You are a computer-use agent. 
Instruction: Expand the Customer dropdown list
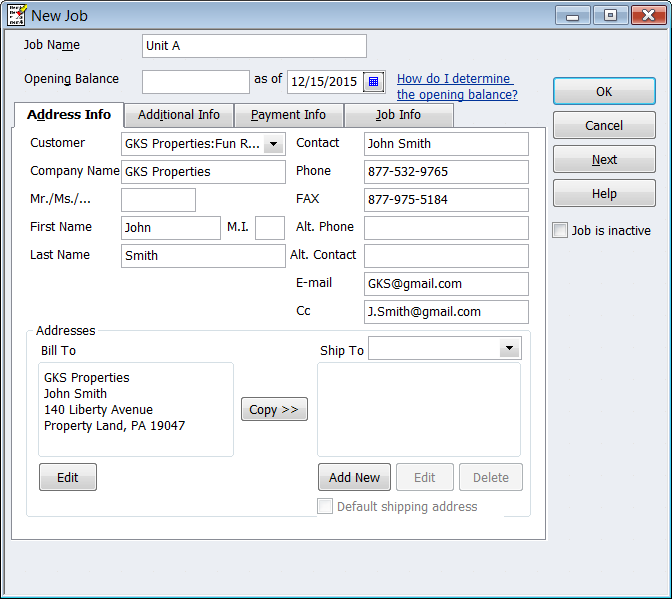274,144
